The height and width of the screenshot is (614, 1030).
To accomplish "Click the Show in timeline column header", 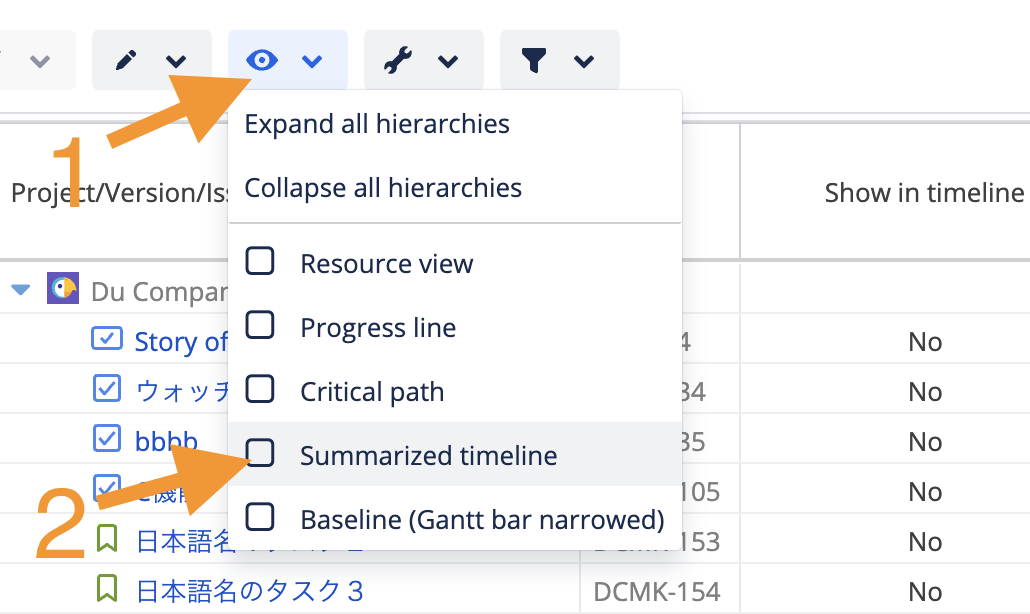I will click(924, 193).
